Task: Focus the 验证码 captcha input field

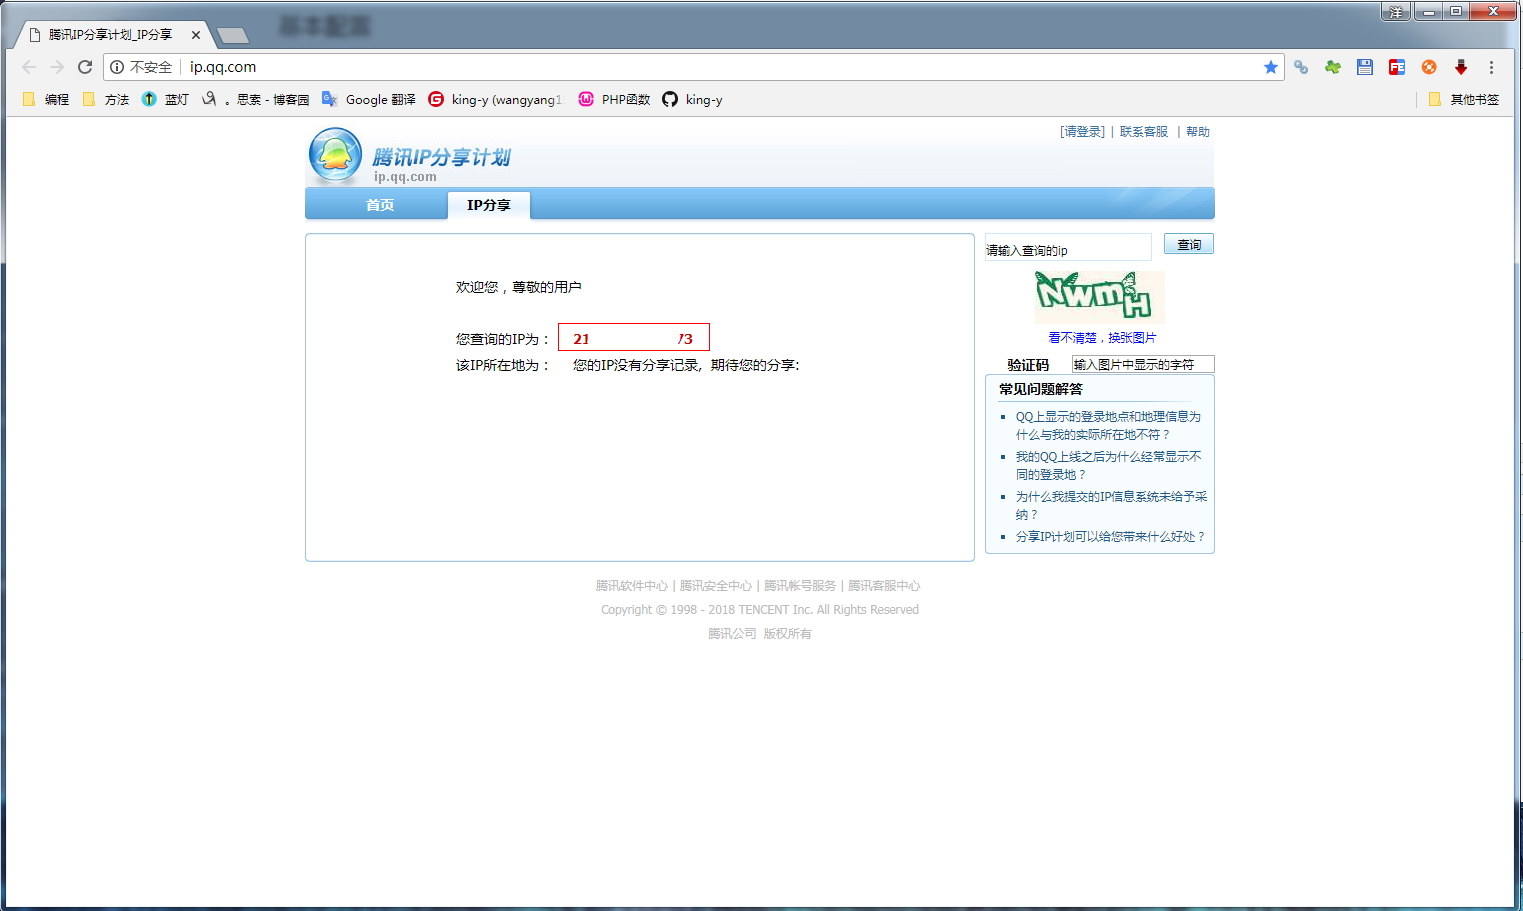Action: tap(1143, 364)
